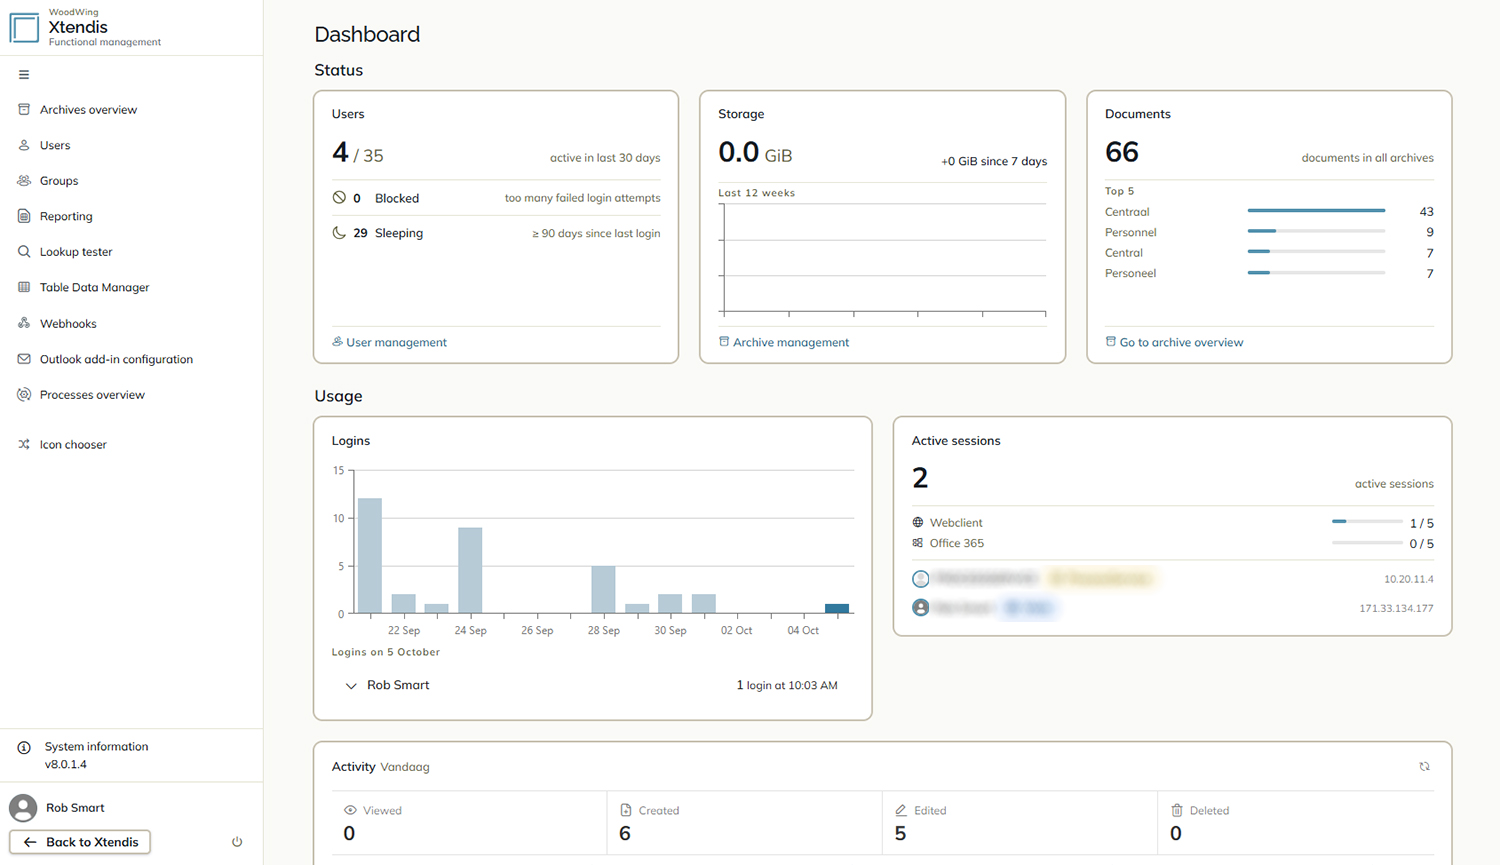Click the Sleeping users moon icon
Viewport: 1500px width, 865px height.
[339, 233]
